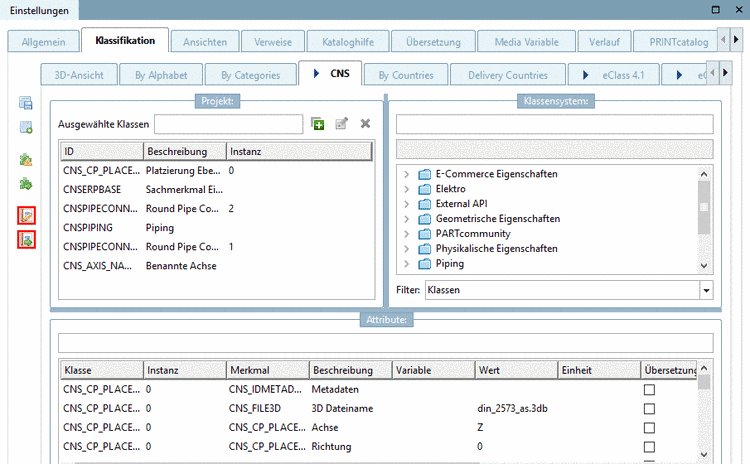The image size is (750, 464).
Task: Delete selected class with the X icon
Action: (x=365, y=124)
